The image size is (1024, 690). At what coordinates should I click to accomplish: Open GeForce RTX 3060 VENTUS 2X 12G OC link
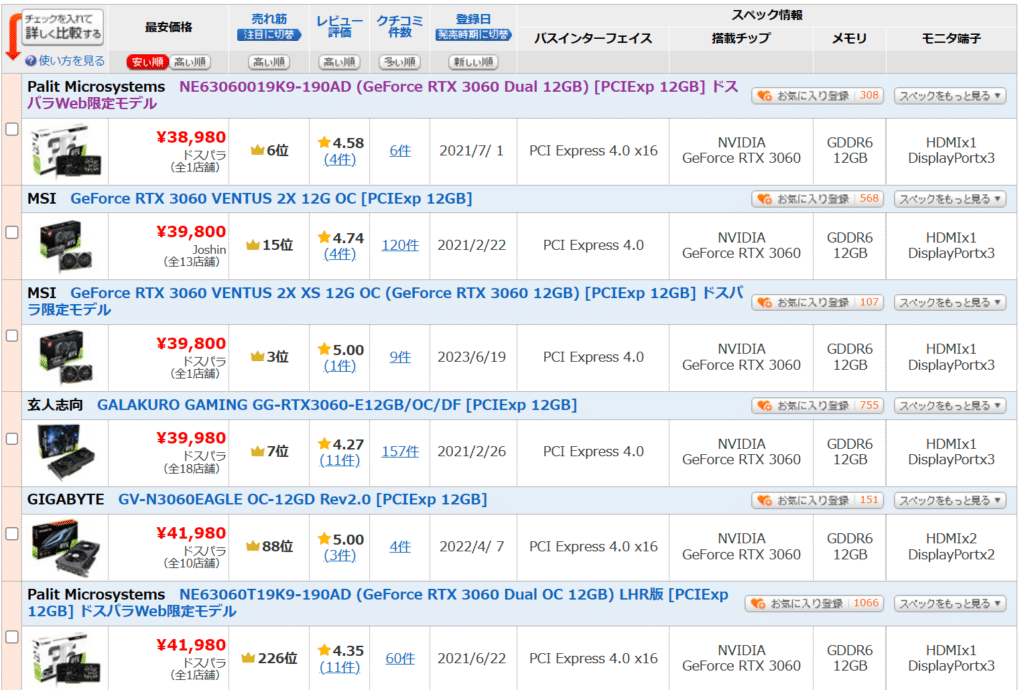(271, 198)
